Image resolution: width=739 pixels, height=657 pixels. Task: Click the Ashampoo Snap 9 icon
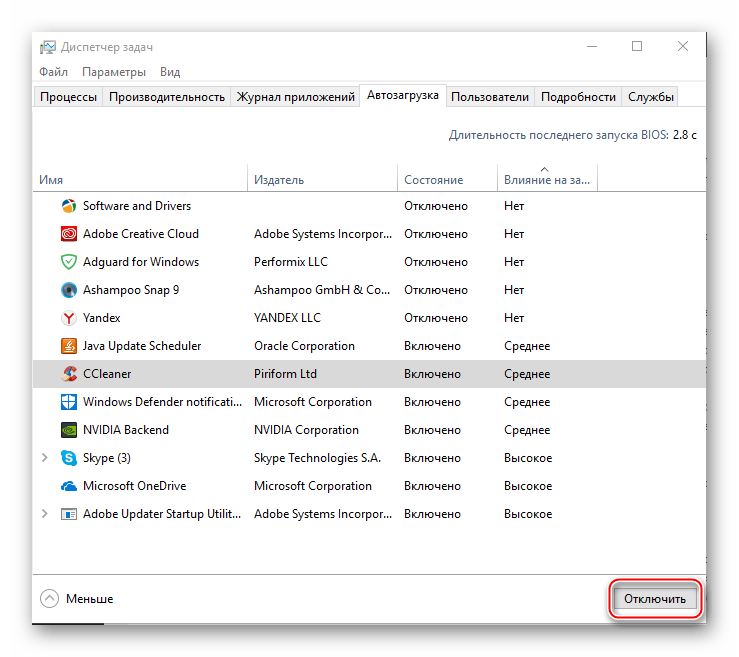coord(69,290)
